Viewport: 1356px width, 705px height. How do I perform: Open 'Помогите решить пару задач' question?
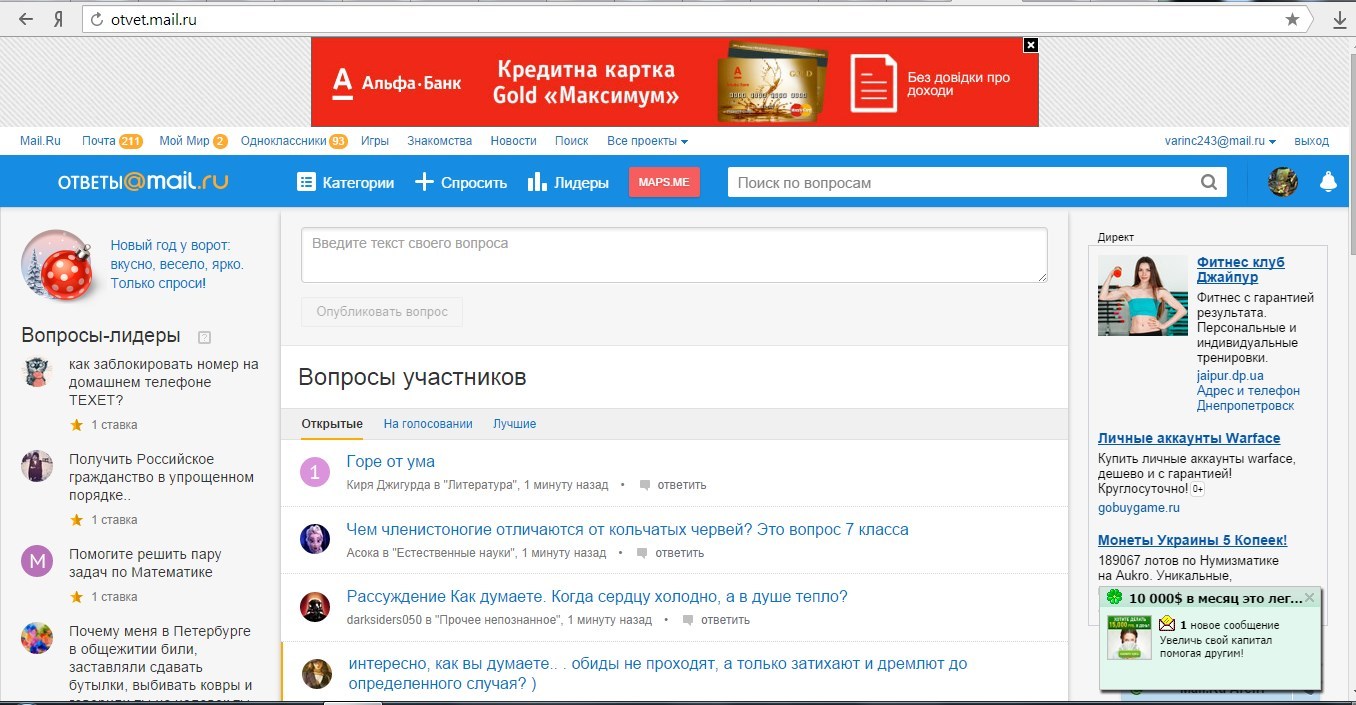click(145, 563)
